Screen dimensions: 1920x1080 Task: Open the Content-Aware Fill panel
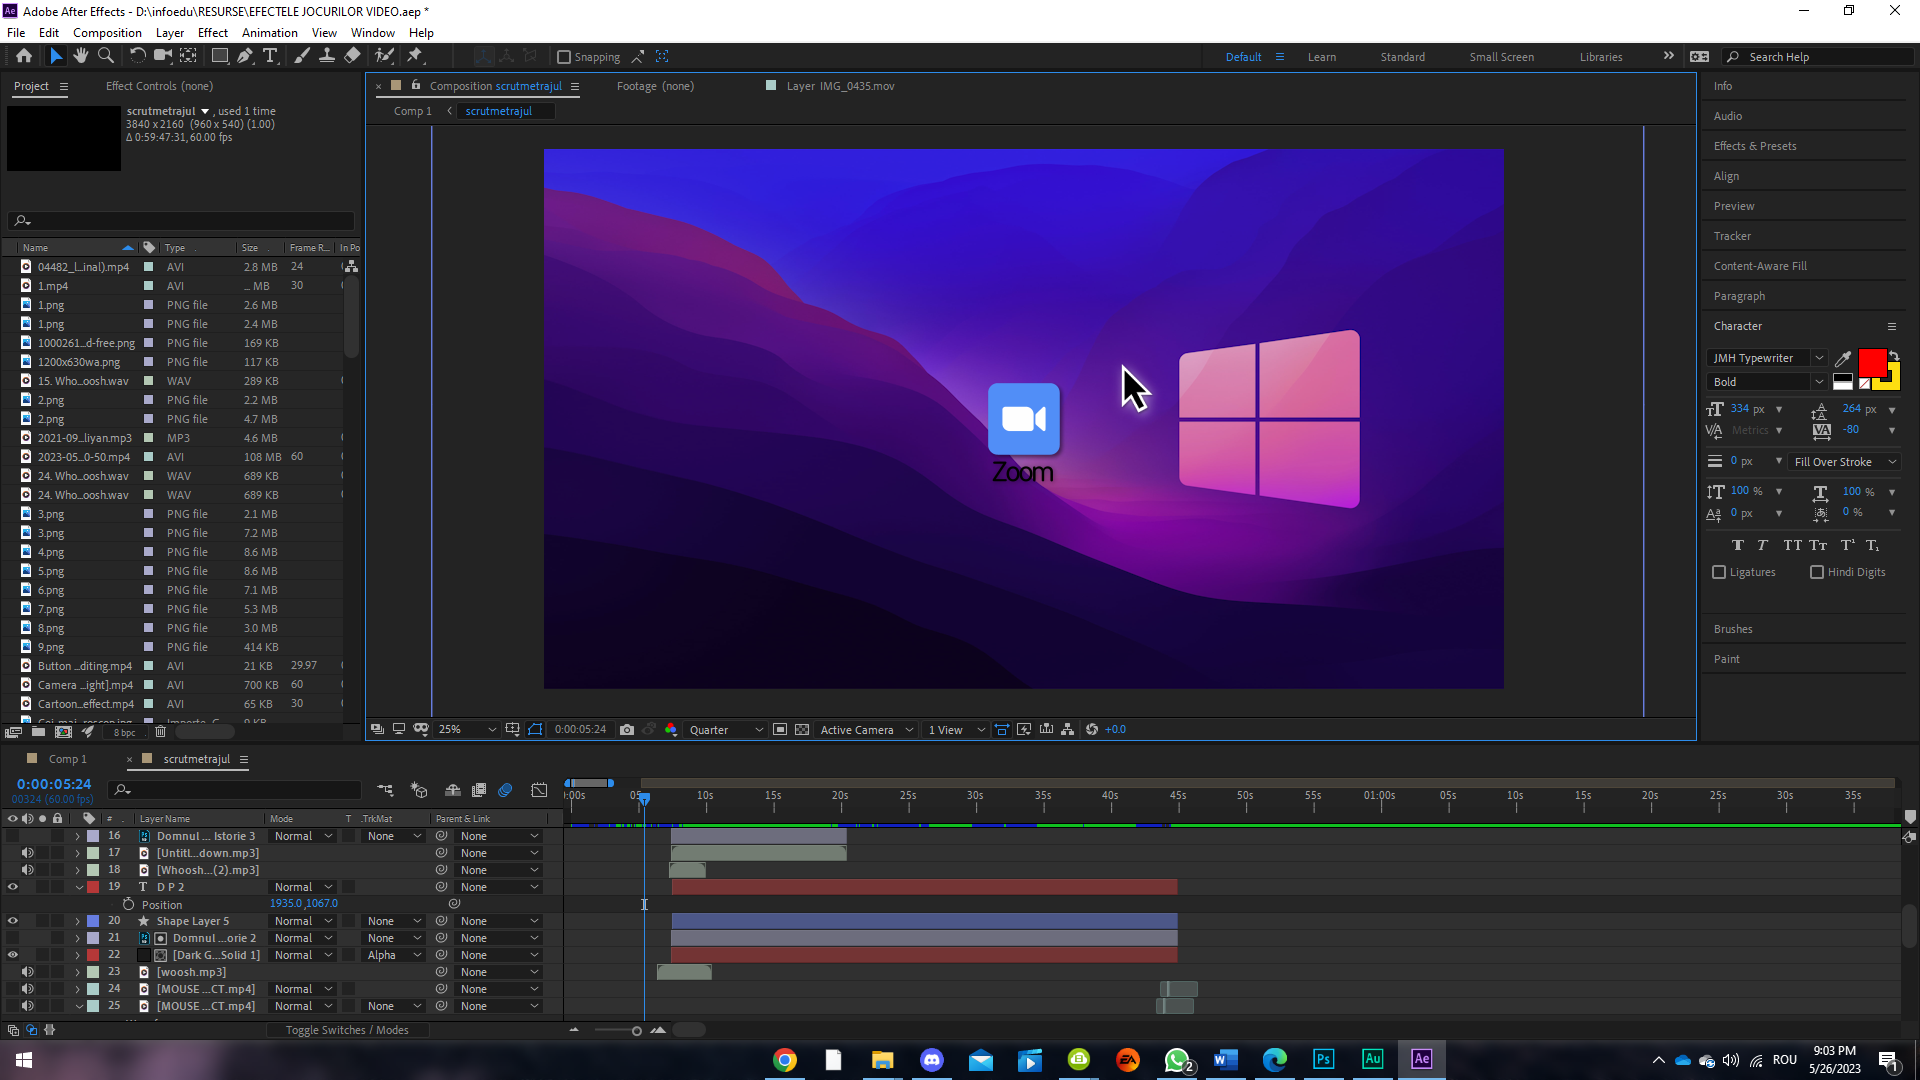(1760, 266)
